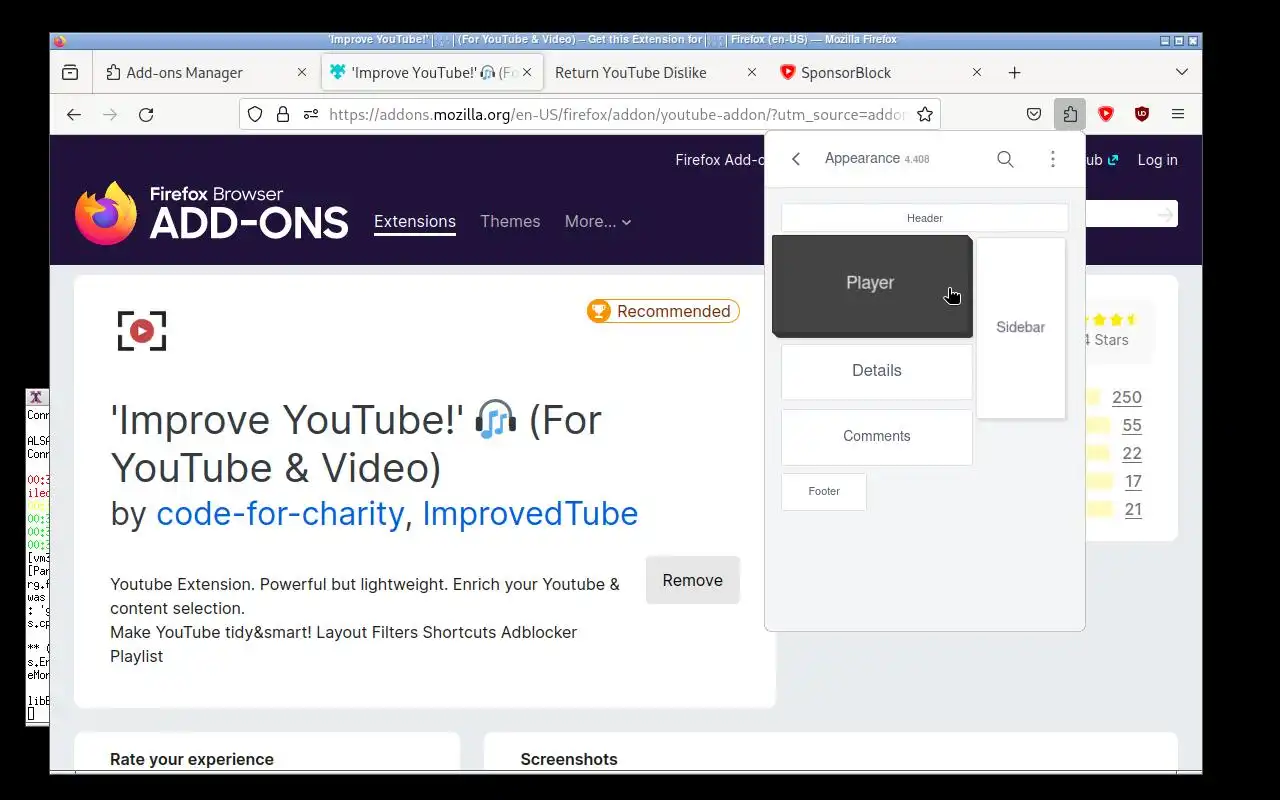Open the ImprovedTube author link
Image resolution: width=1280 pixels, height=800 pixels.
pyautogui.click(x=530, y=513)
